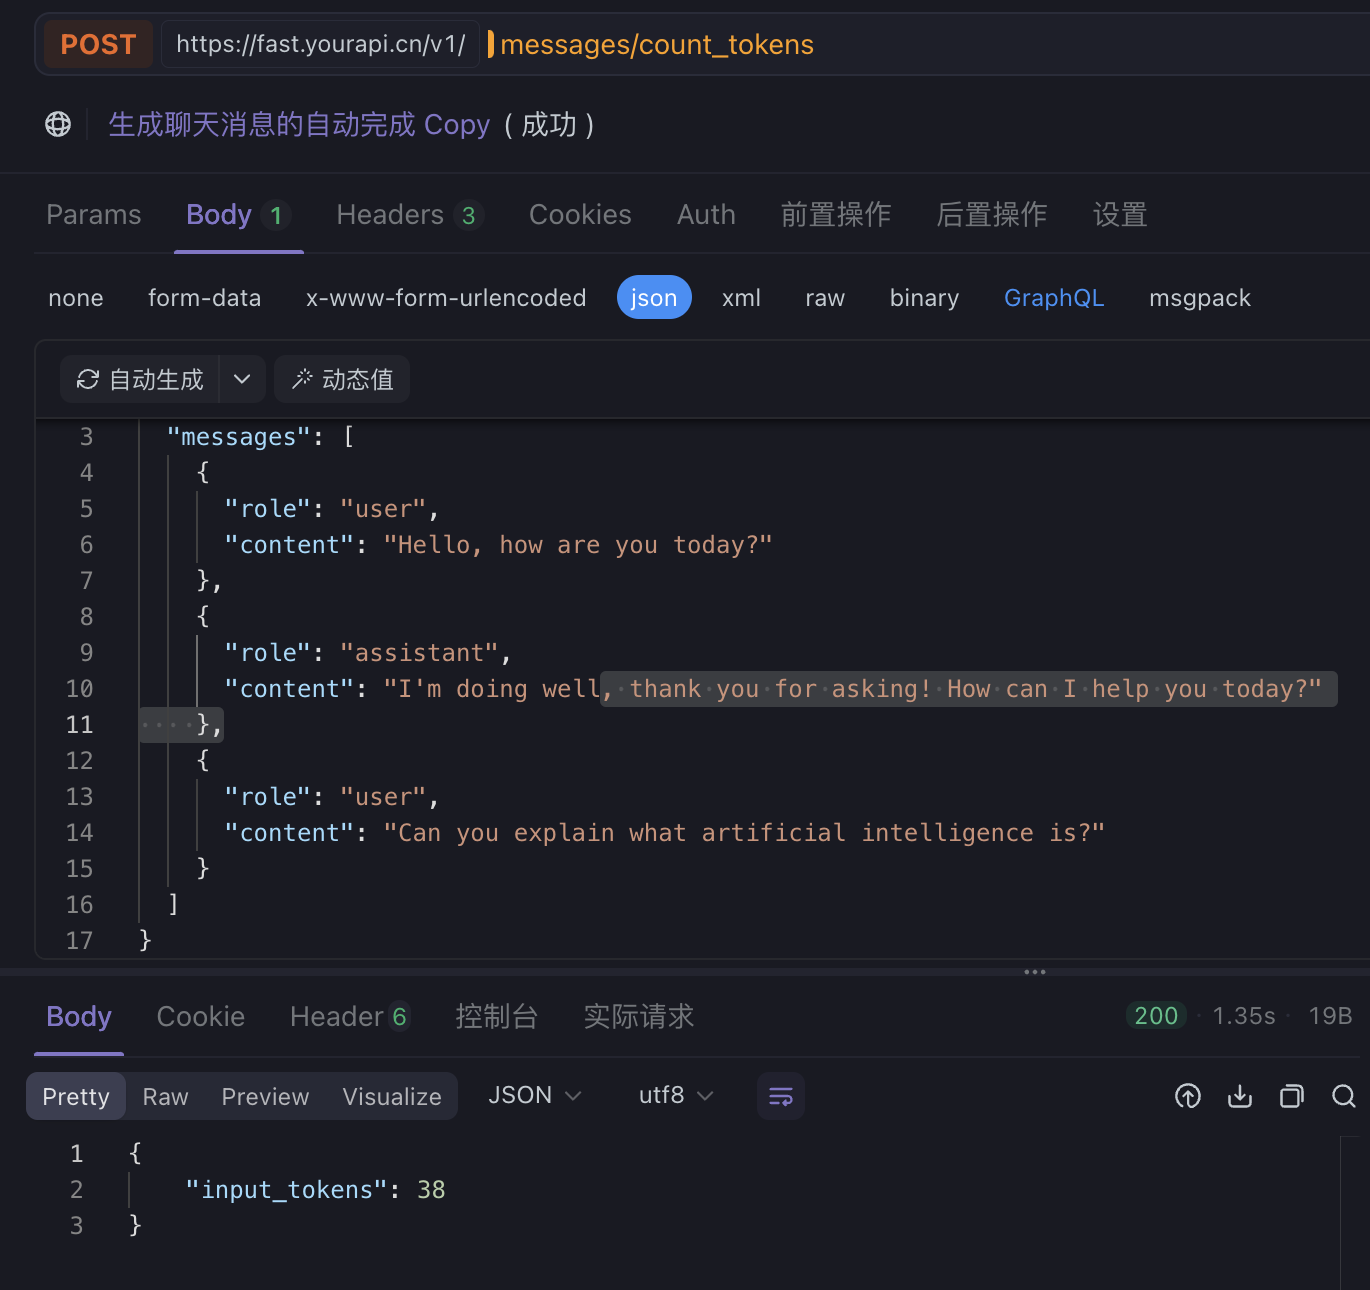
Task: Open the 控制台 console tab
Action: (x=497, y=1017)
